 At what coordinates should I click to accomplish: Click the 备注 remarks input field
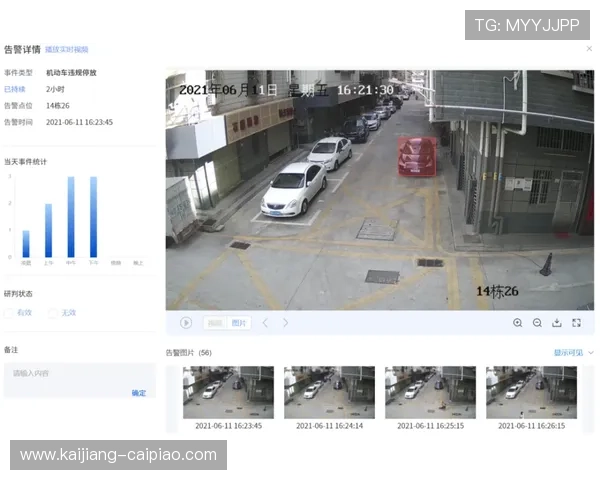[x=78, y=374]
